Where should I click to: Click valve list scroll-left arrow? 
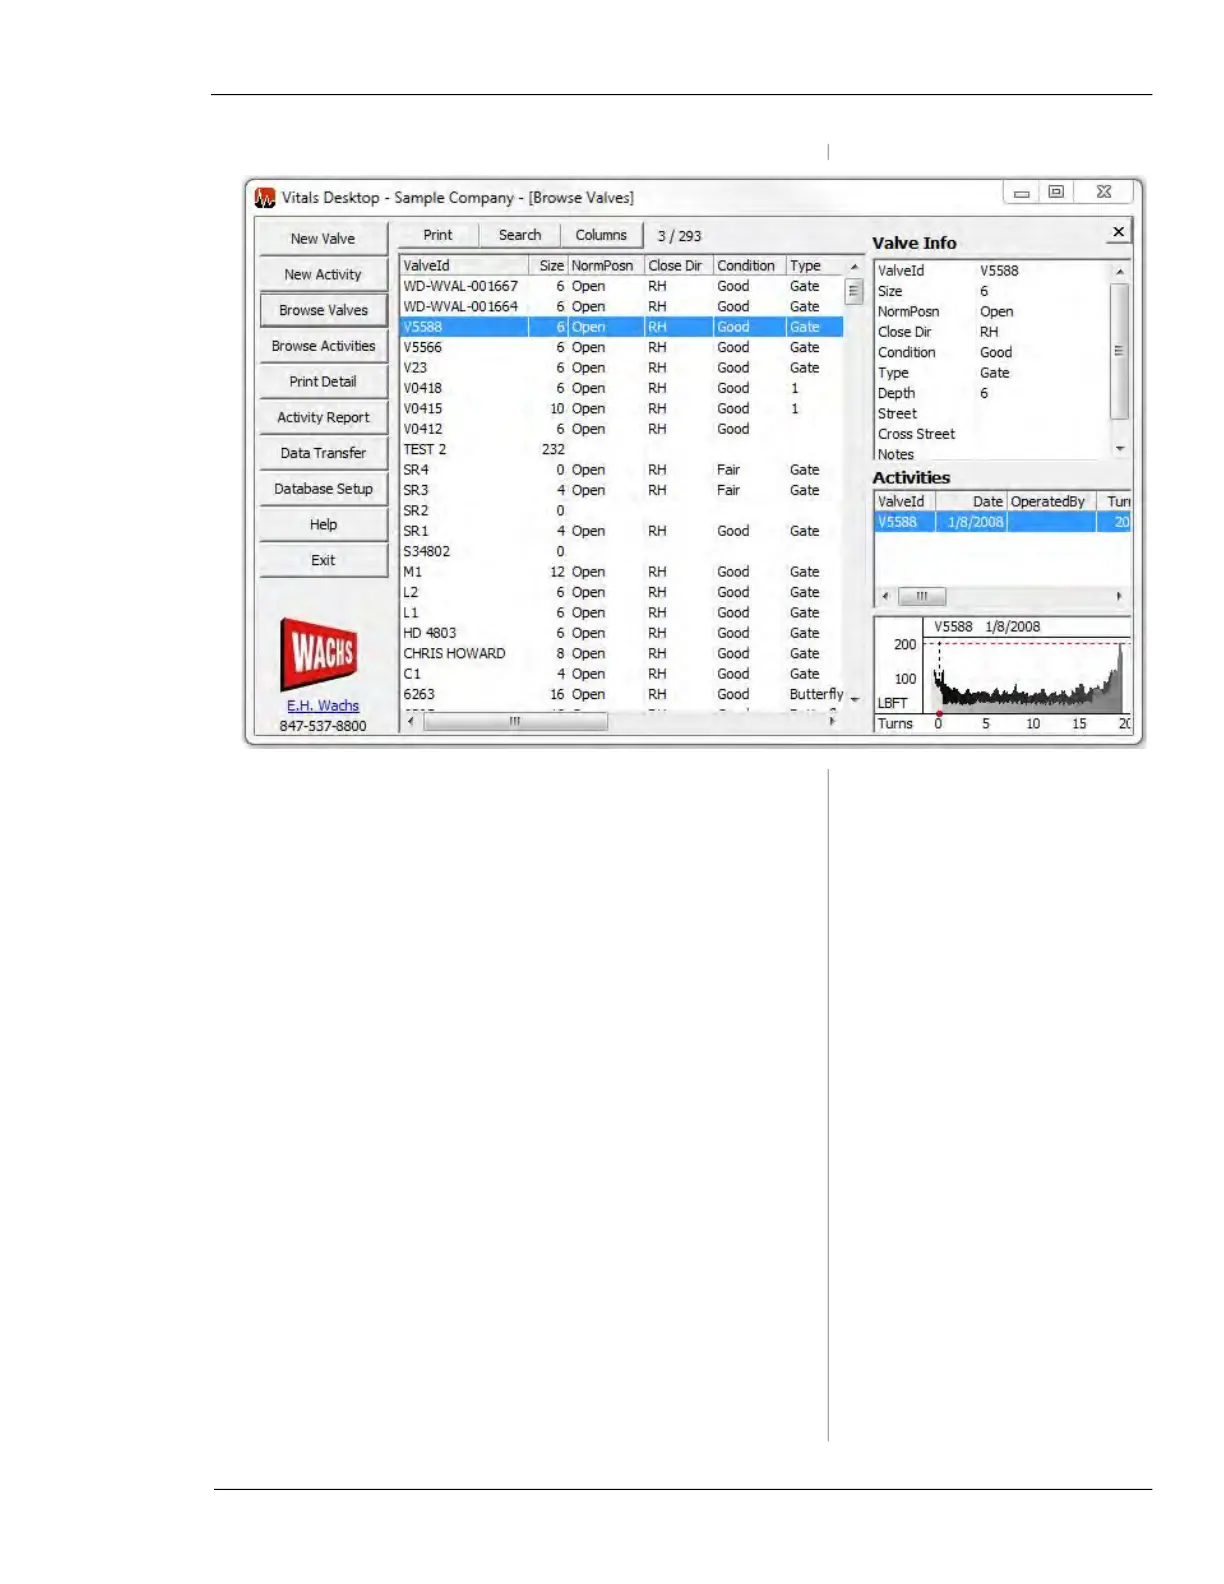410,721
